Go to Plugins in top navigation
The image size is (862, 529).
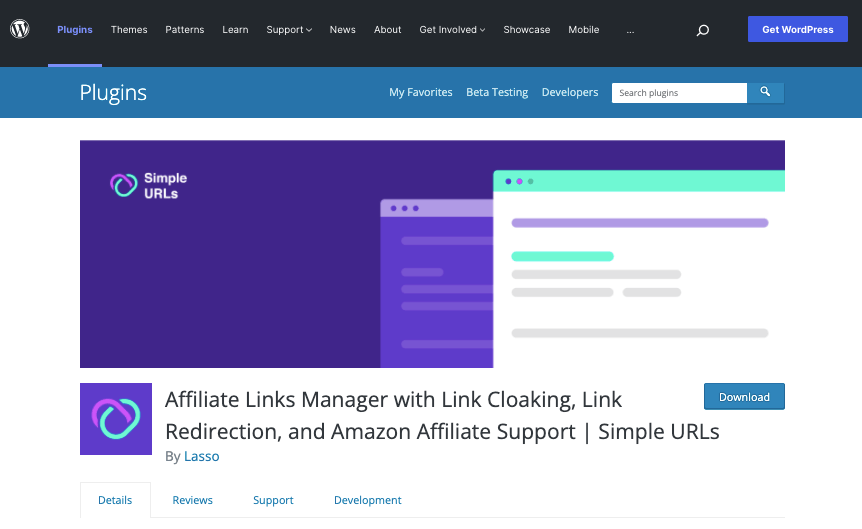(x=75, y=30)
